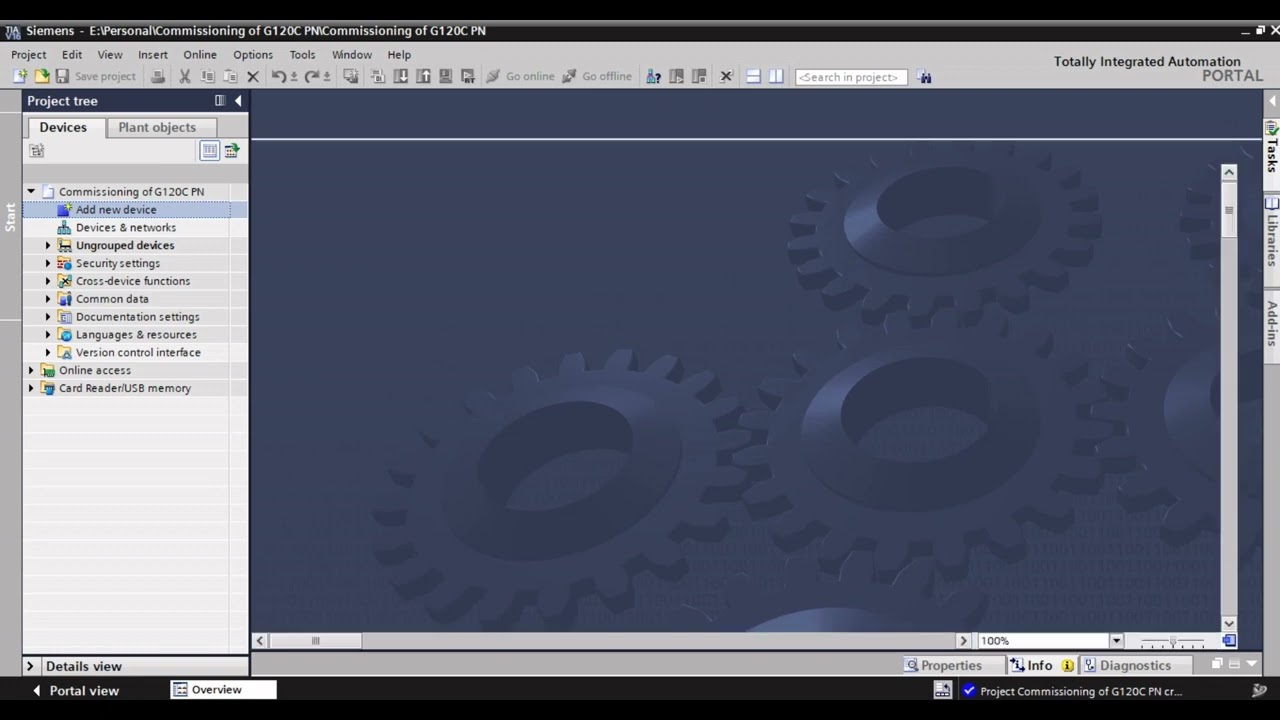This screenshot has width=1280, height=720.
Task: Collapse the Project tree panel arrow
Action: click(238, 101)
